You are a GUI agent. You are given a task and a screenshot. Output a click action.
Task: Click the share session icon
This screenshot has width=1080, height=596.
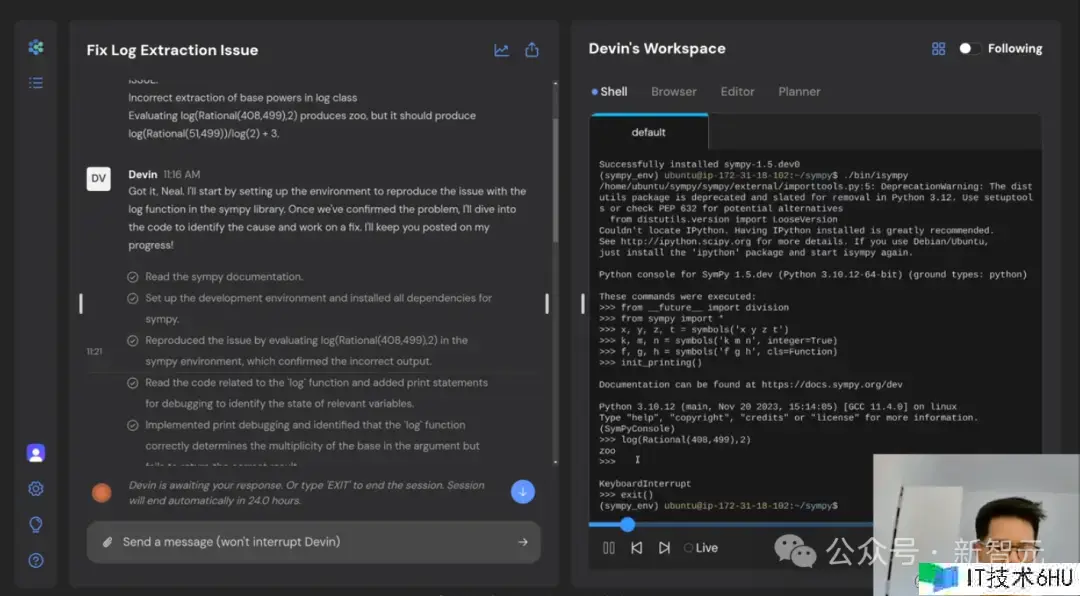532,50
